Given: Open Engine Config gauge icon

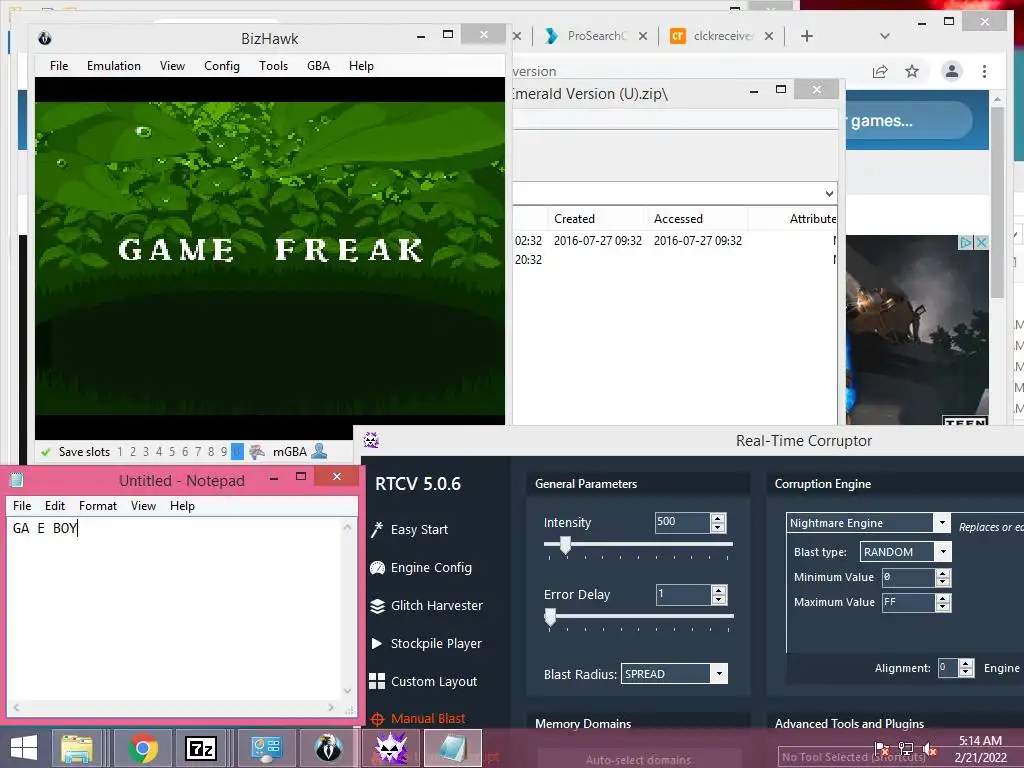Looking at the screenshot, I should (x=377, y=568).
